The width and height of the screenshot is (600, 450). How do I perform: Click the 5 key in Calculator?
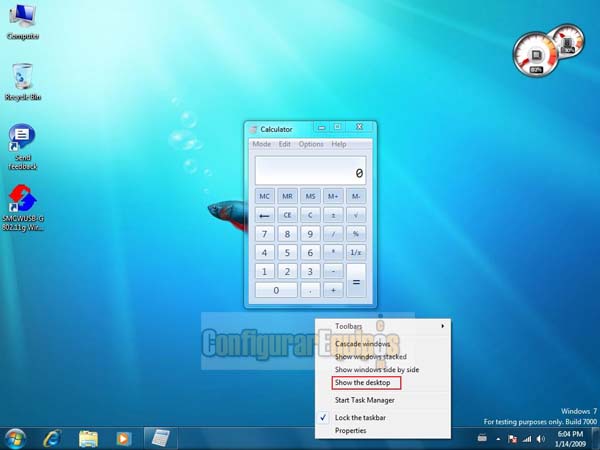287,253
